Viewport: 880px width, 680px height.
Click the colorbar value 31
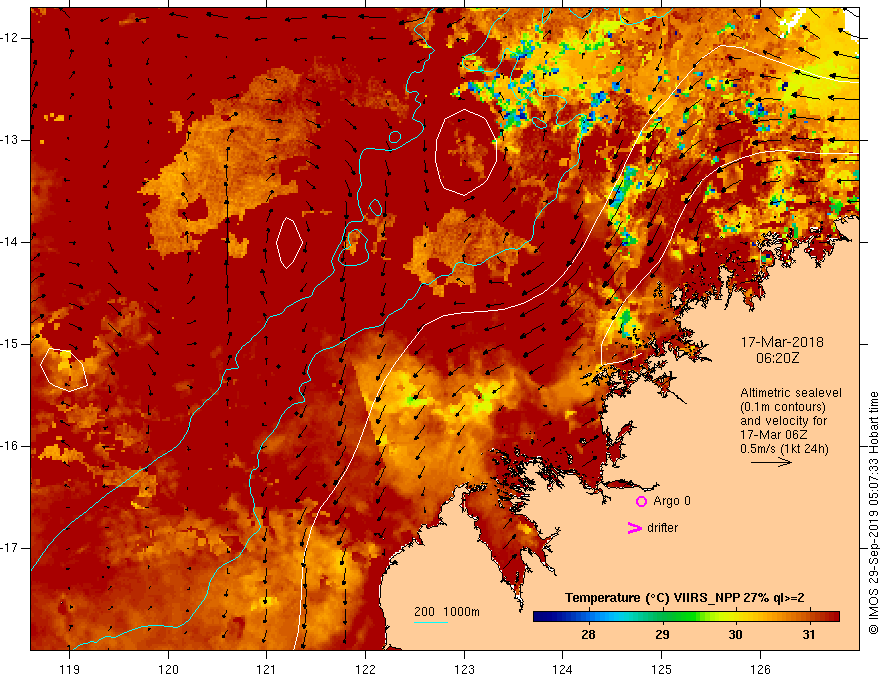pyautogui.click(x=808, y=635)
